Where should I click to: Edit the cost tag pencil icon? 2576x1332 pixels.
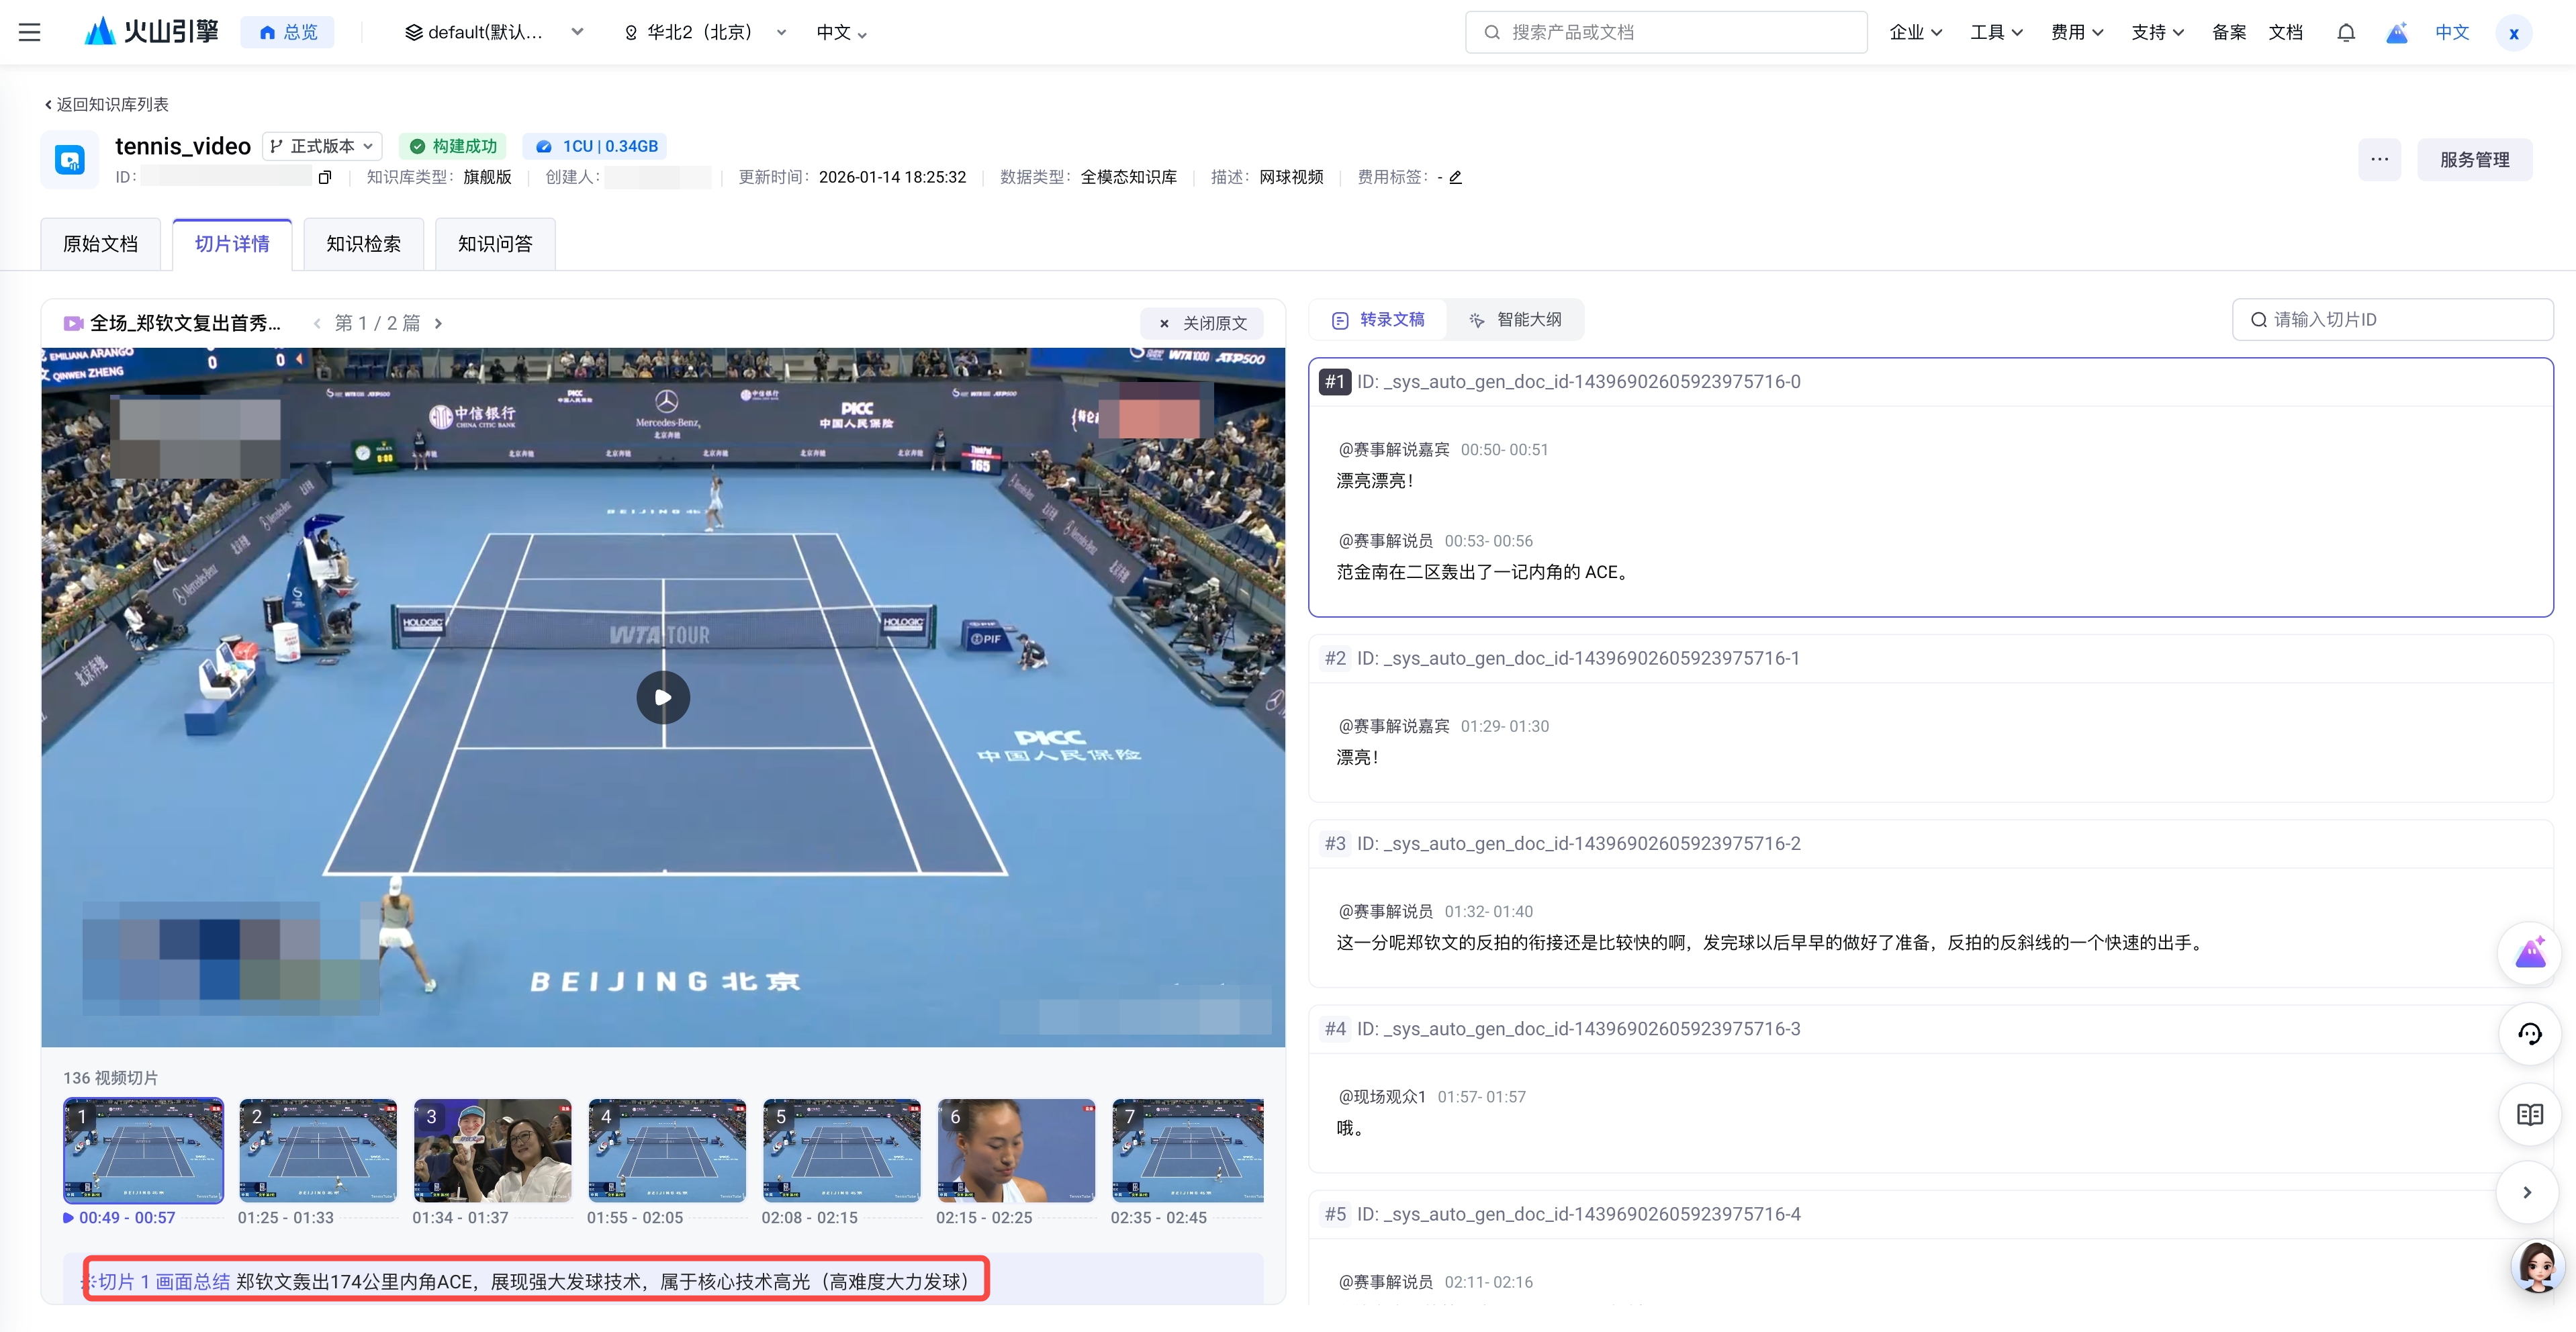point(1455,178)
